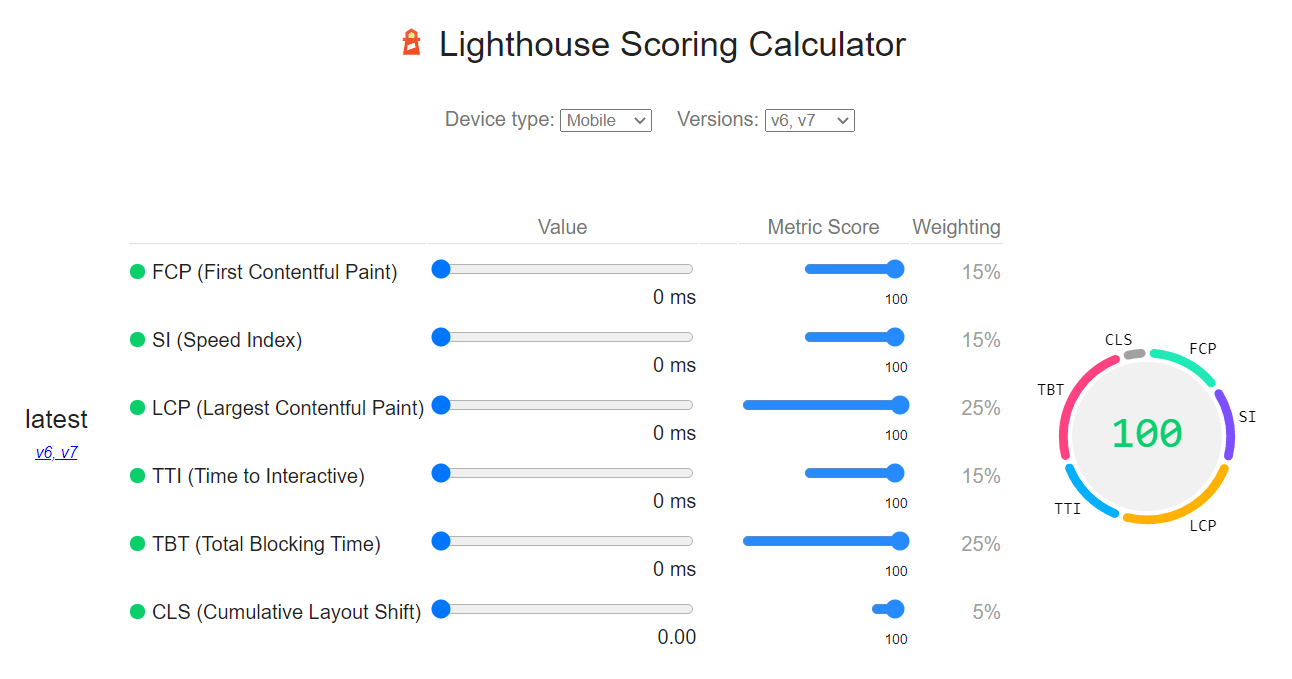
Task: Click the gray CLS arc segment
Action: (1133, 352)
